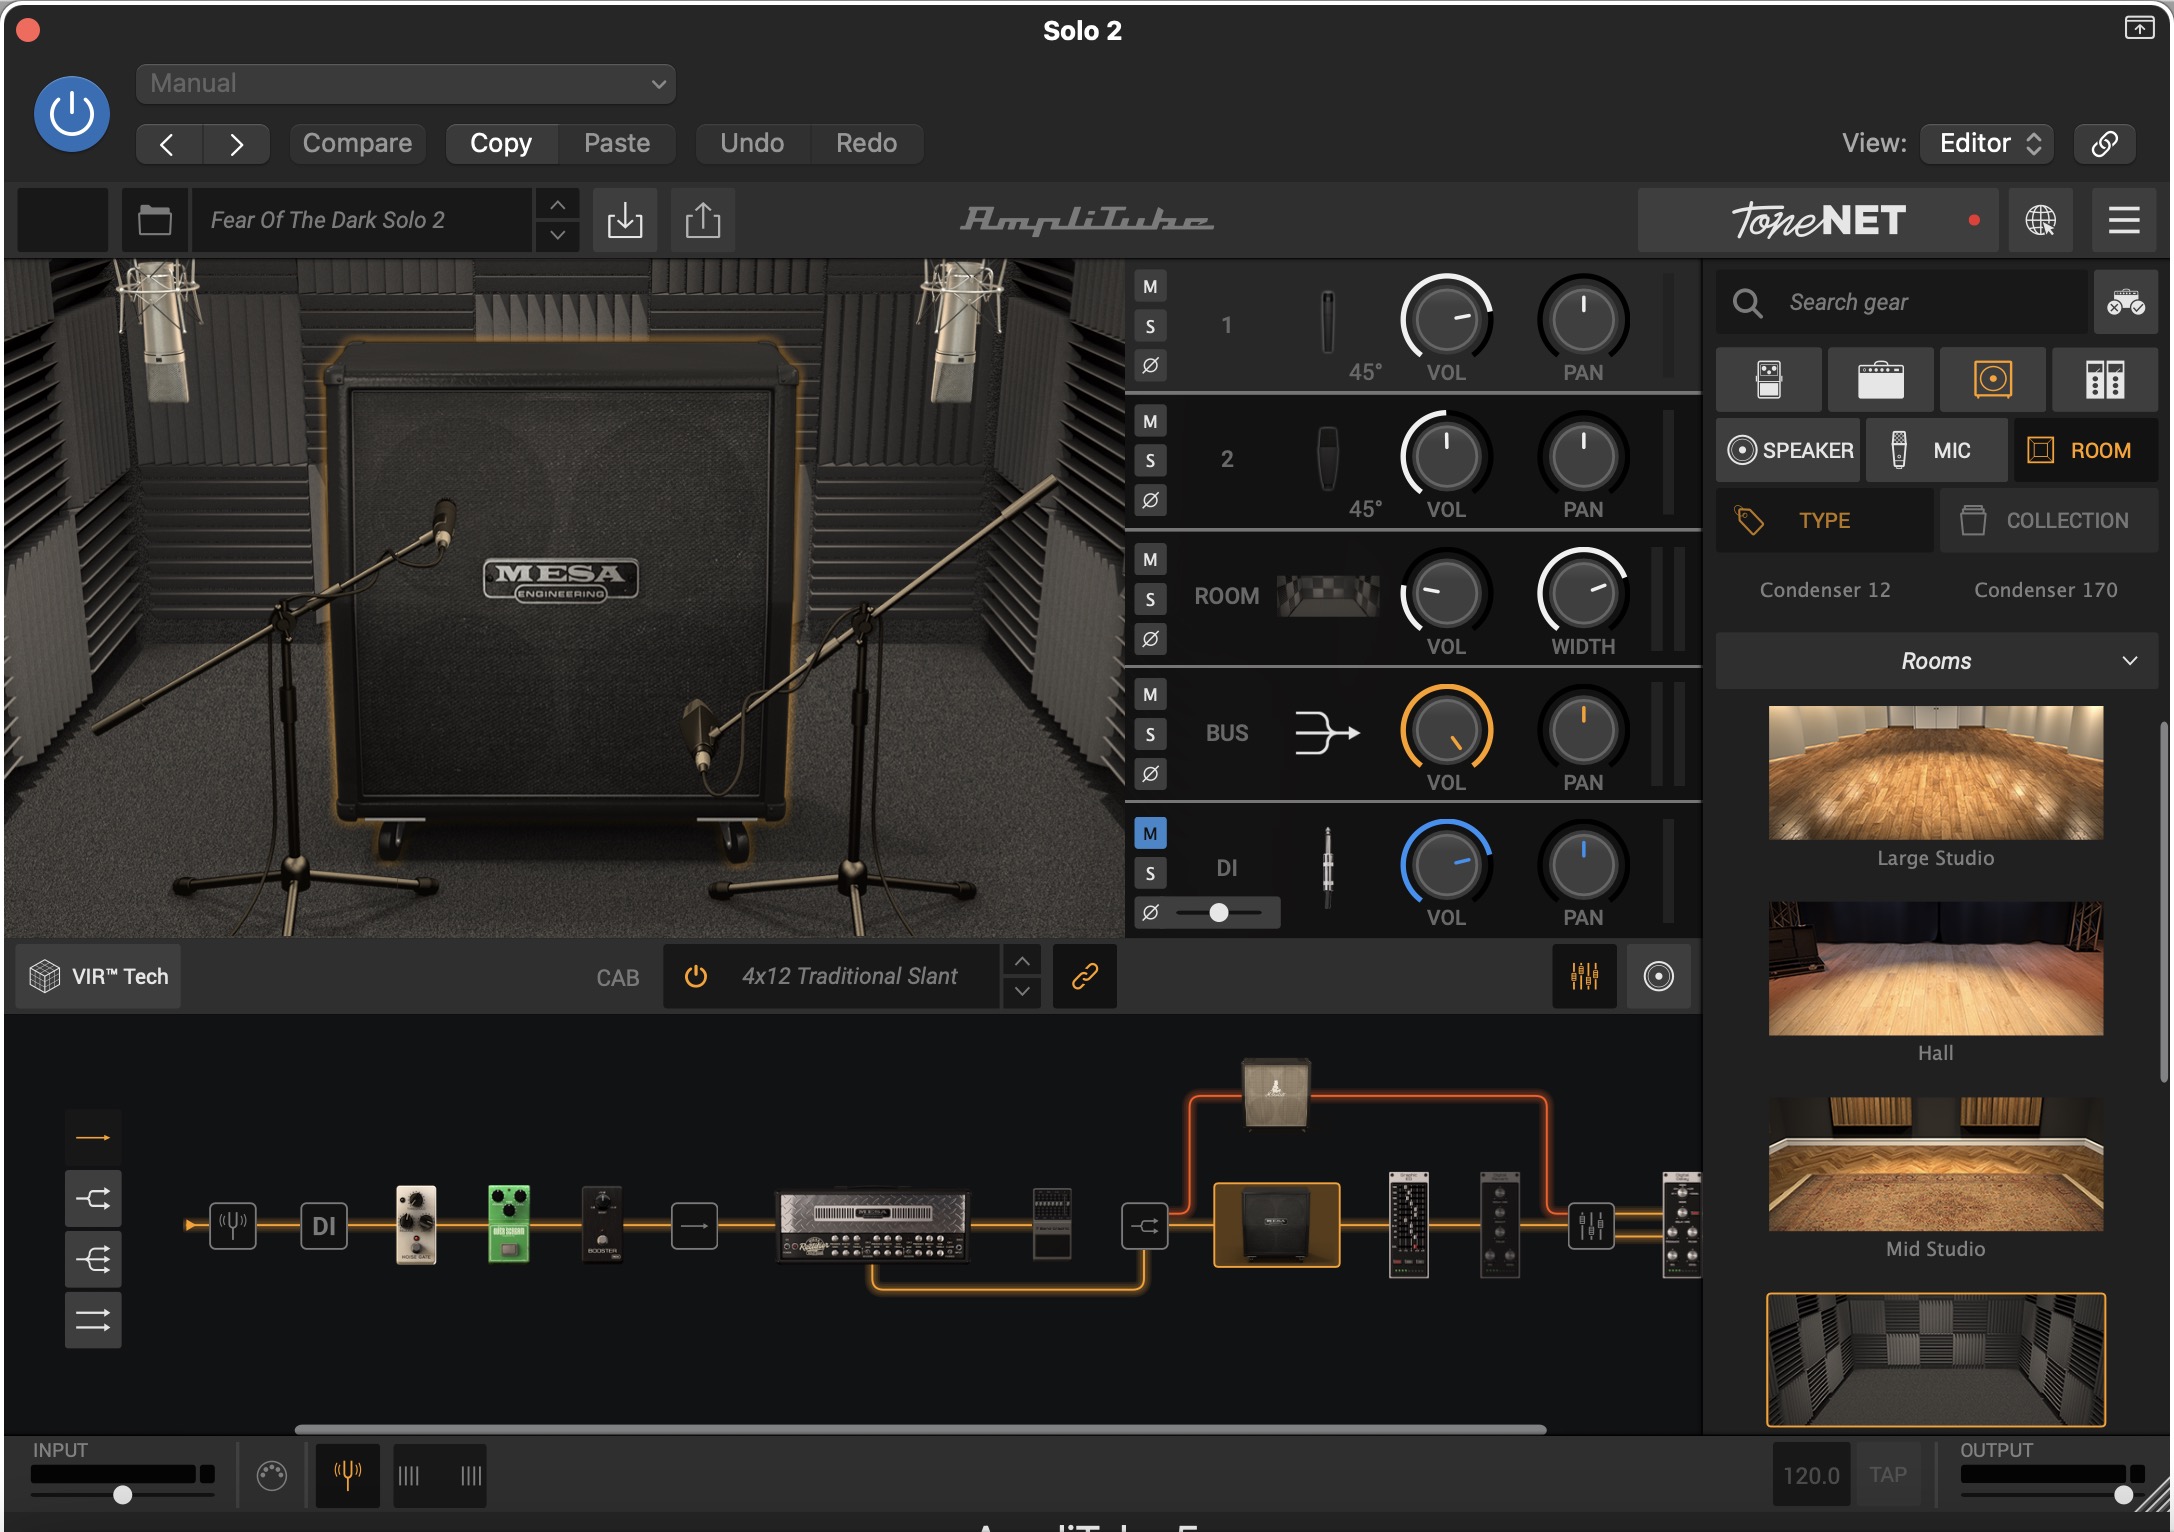Open the View Editor dropdown
This screenshot has height=1532, width=2174.
pos(1987,143)
